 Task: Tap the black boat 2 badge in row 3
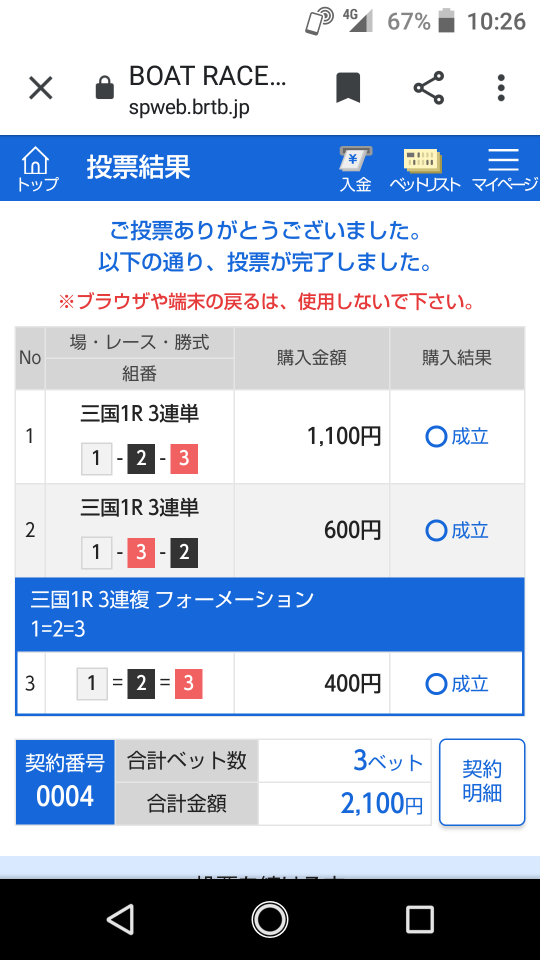pyautogui.click(x=141, y=684)
